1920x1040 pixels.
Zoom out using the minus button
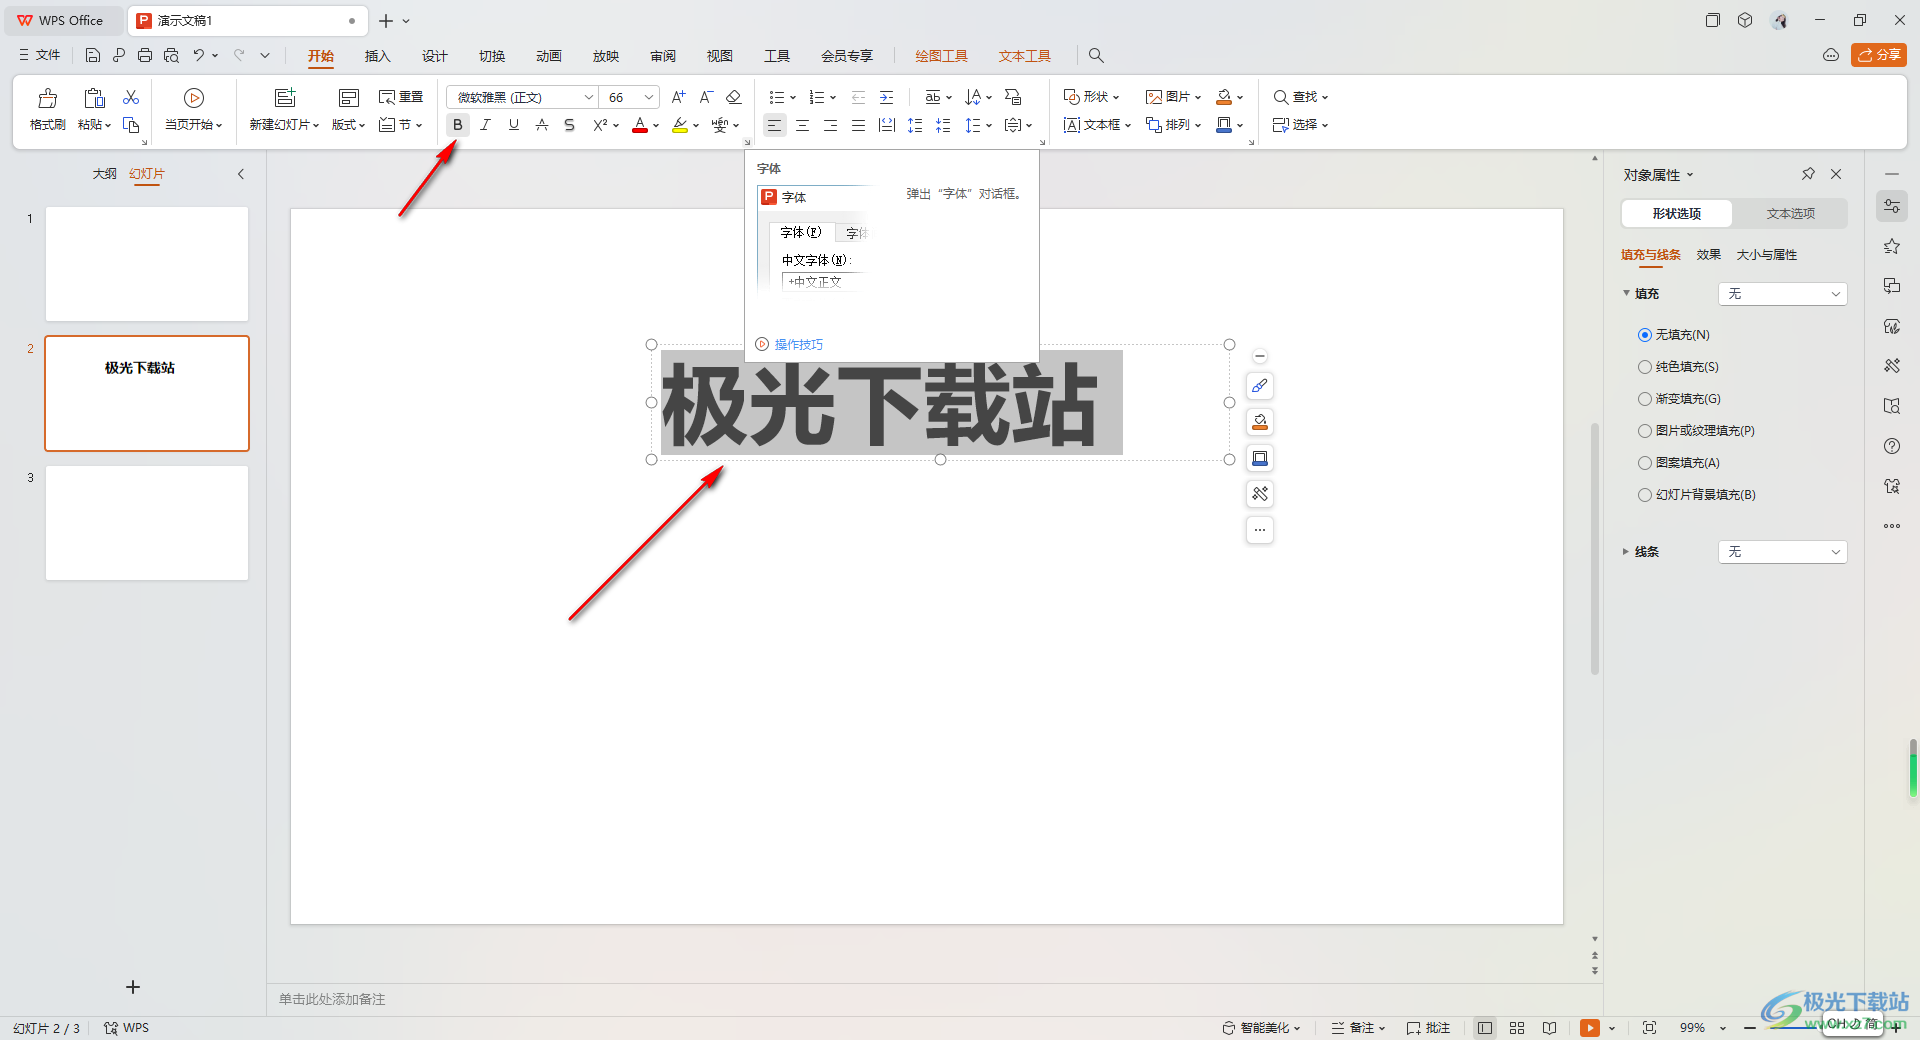(x=1750, y=1028)
